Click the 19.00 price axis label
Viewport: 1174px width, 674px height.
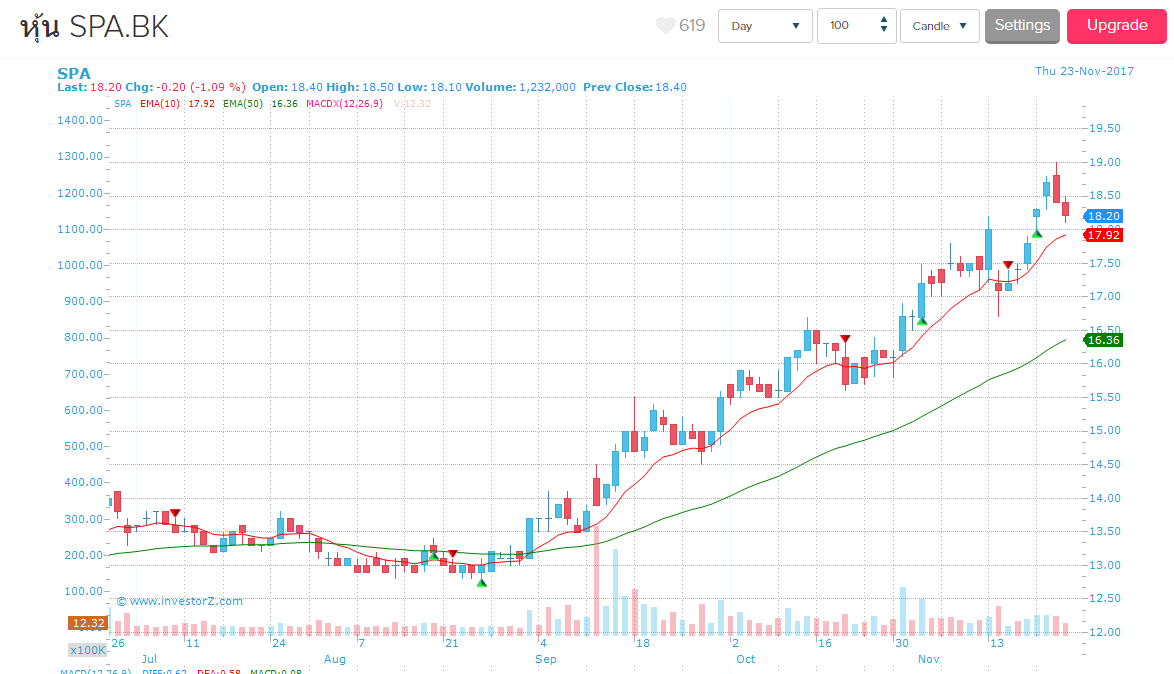click(1104, 162)
